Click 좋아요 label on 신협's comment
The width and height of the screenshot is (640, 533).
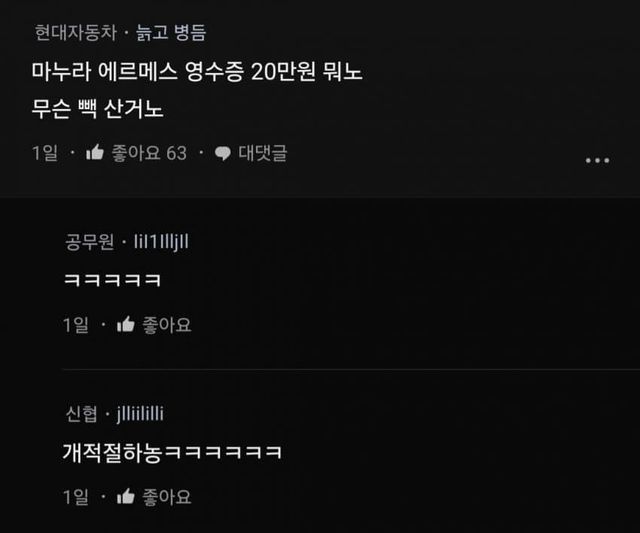tap(167, 497)
